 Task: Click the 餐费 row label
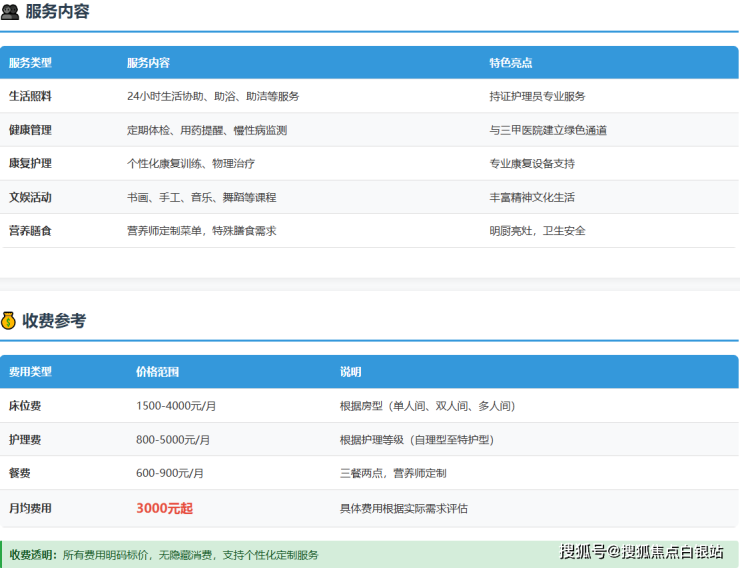[x=20, y=473]
